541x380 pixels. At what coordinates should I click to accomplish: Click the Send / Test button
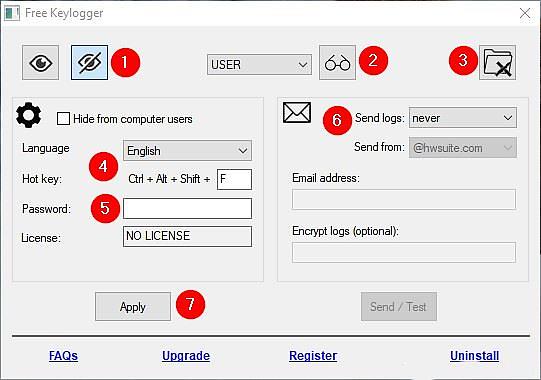click(x=399, y=306)
